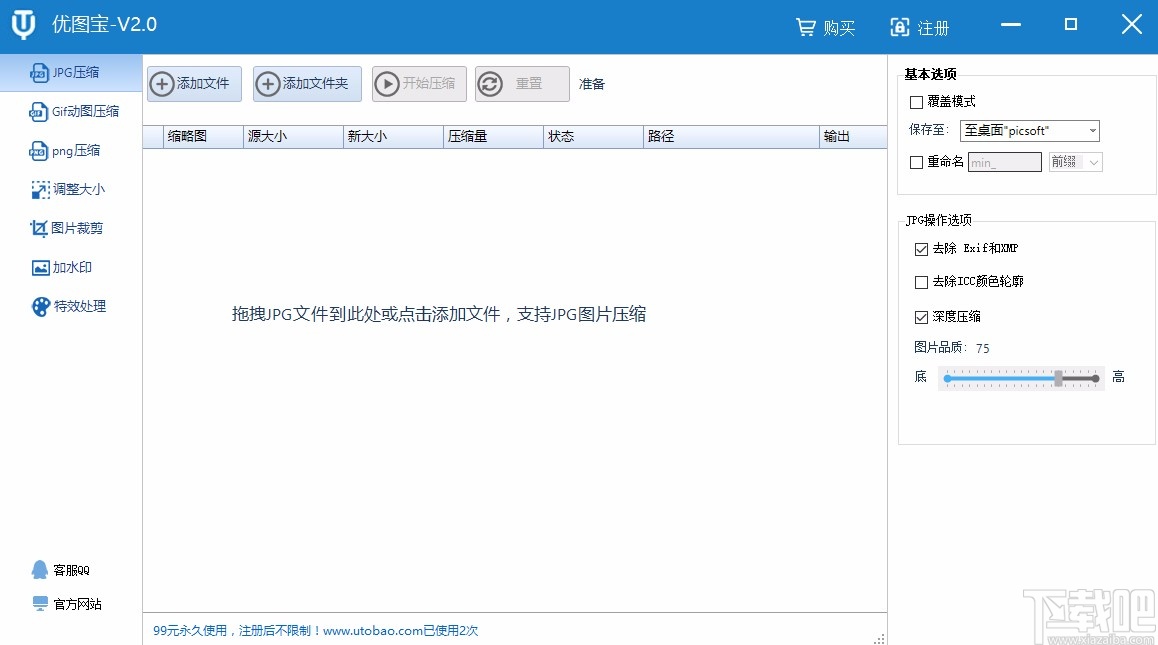Adjust the 图片品质 quality slider
Image resolution: width=1158 pixels, height=645 pixels.
1059,377
